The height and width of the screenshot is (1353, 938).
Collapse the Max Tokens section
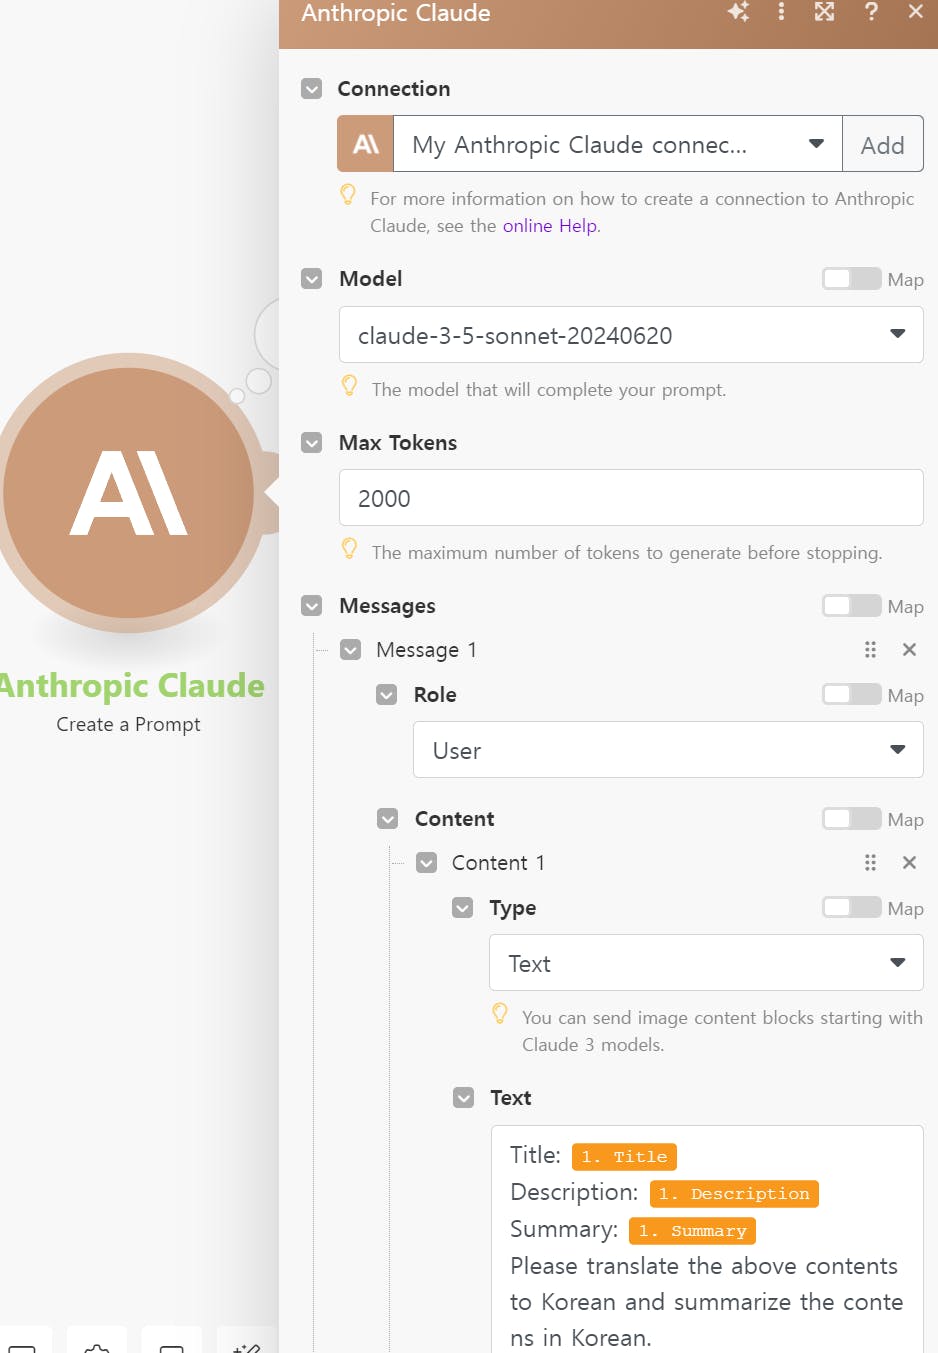pos(312,443)
